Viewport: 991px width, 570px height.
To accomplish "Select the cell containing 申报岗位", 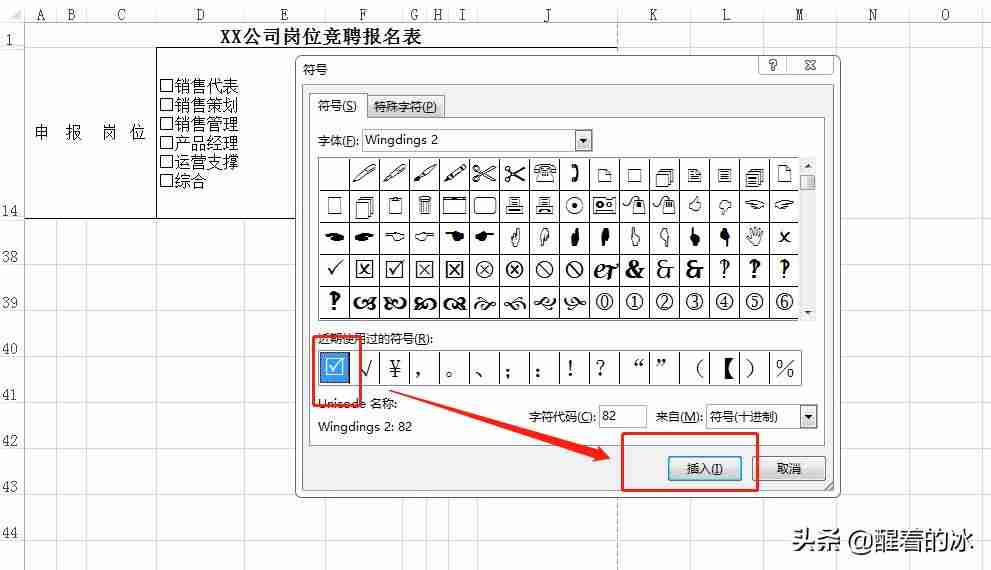I will [x=90, y=133].
